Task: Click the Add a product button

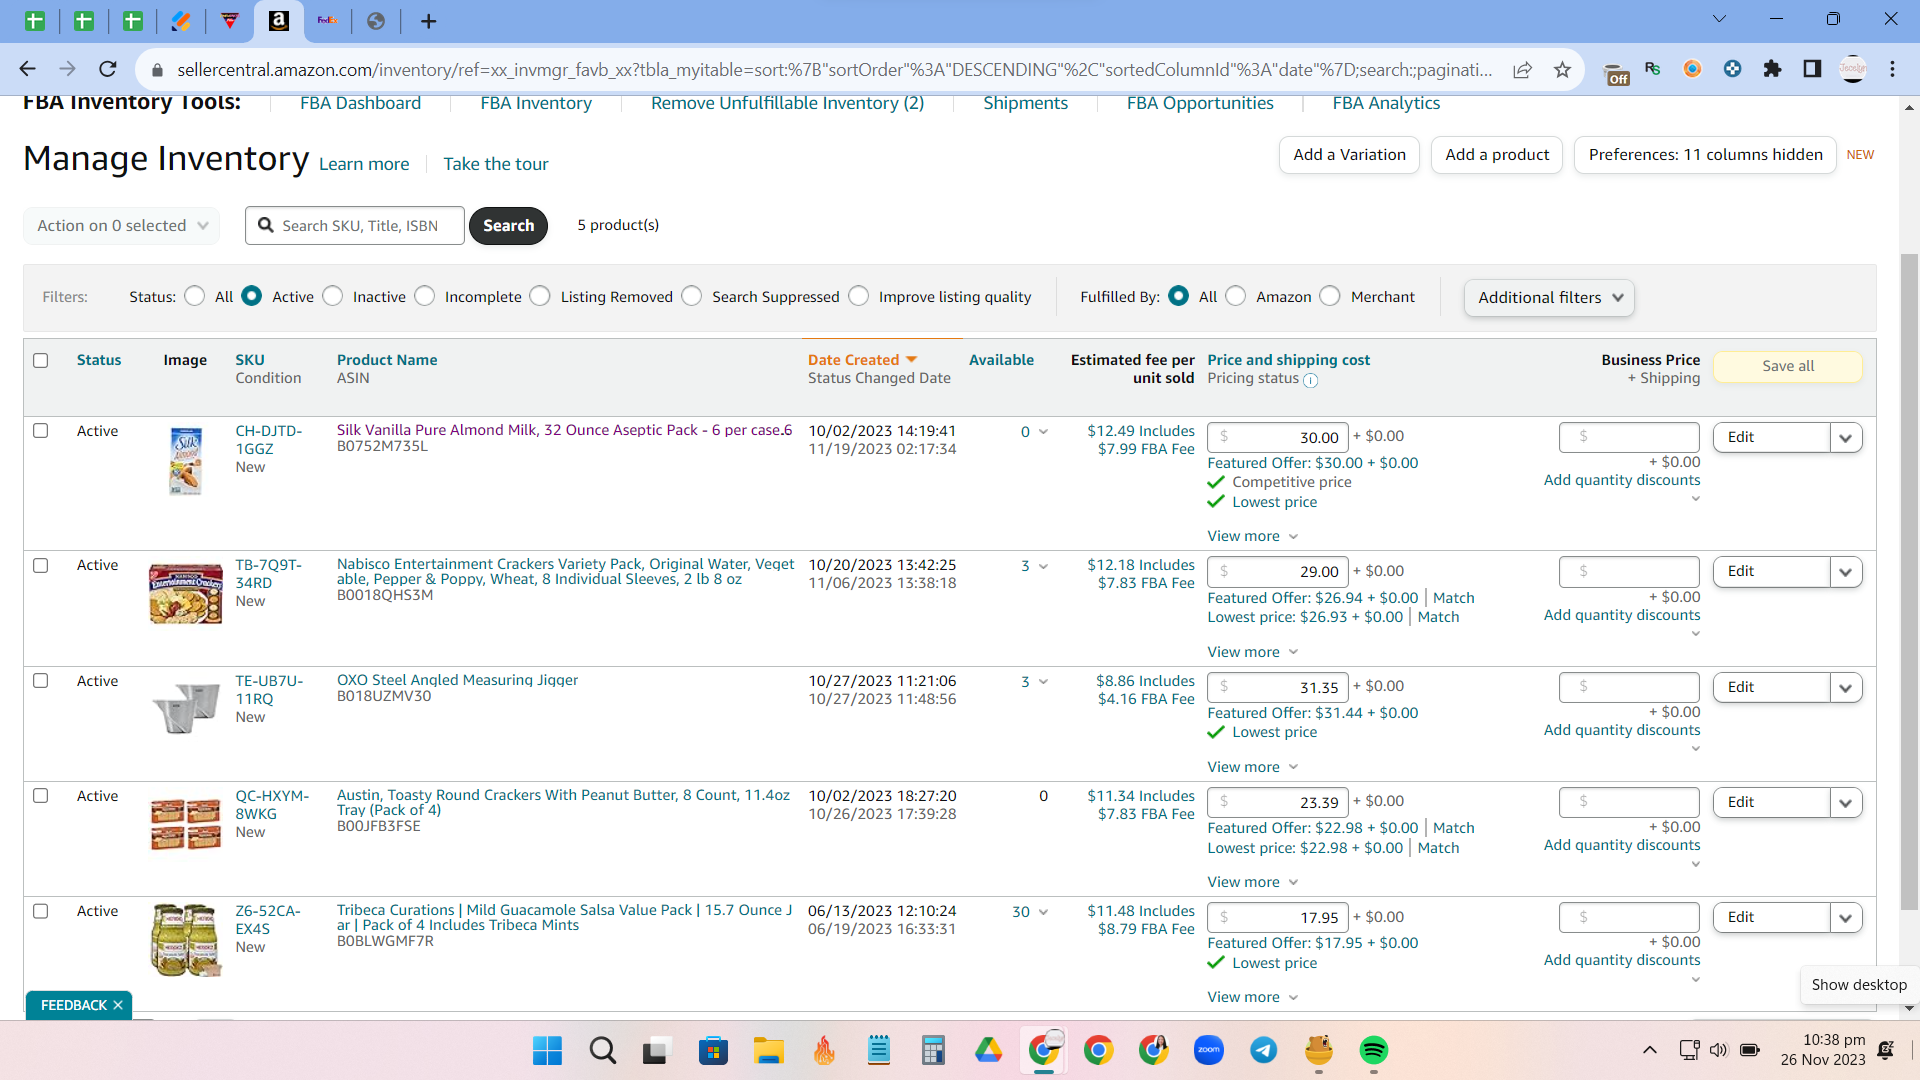Action: click(1497, 155)
